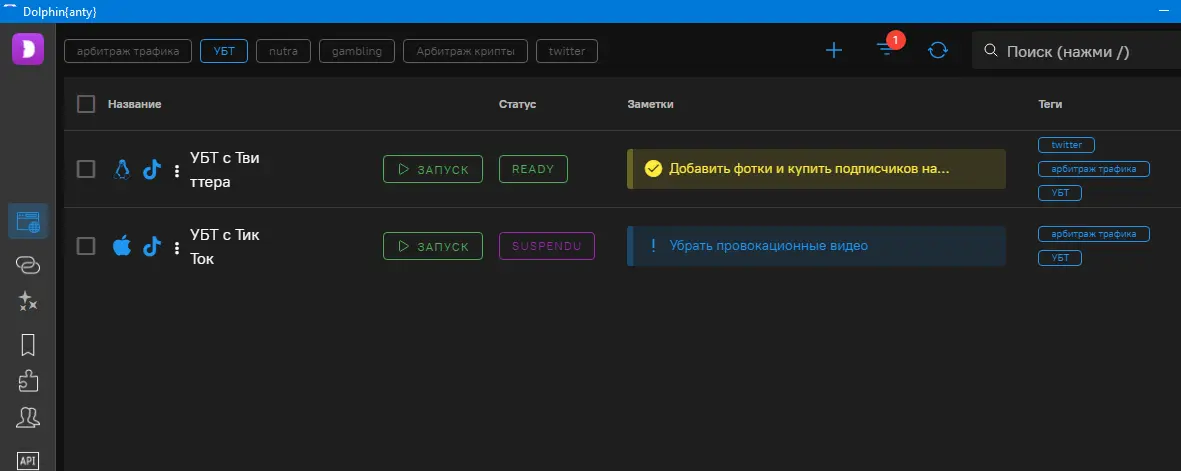The width and height of the screenshot is (1181, 471).
Task: Launch УБТ с Твиттера with ЗАПУСК button
Action: click(433, 170)
